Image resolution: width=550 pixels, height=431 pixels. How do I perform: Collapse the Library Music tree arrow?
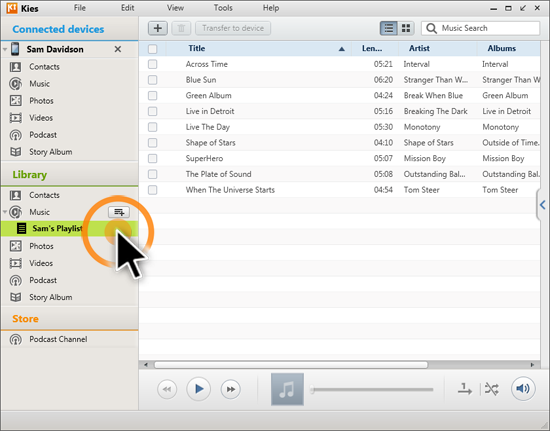pyautogui.click(x=5, y=212)
